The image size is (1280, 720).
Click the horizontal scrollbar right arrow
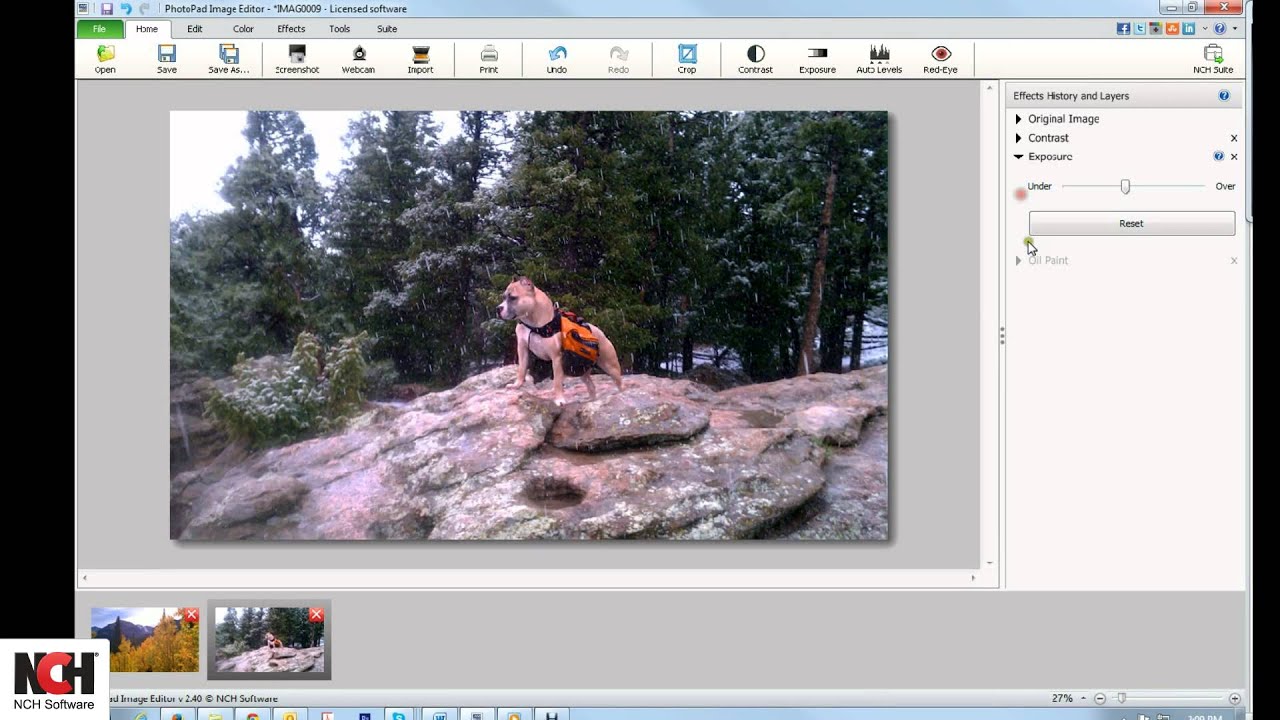[x=973, y=578]
